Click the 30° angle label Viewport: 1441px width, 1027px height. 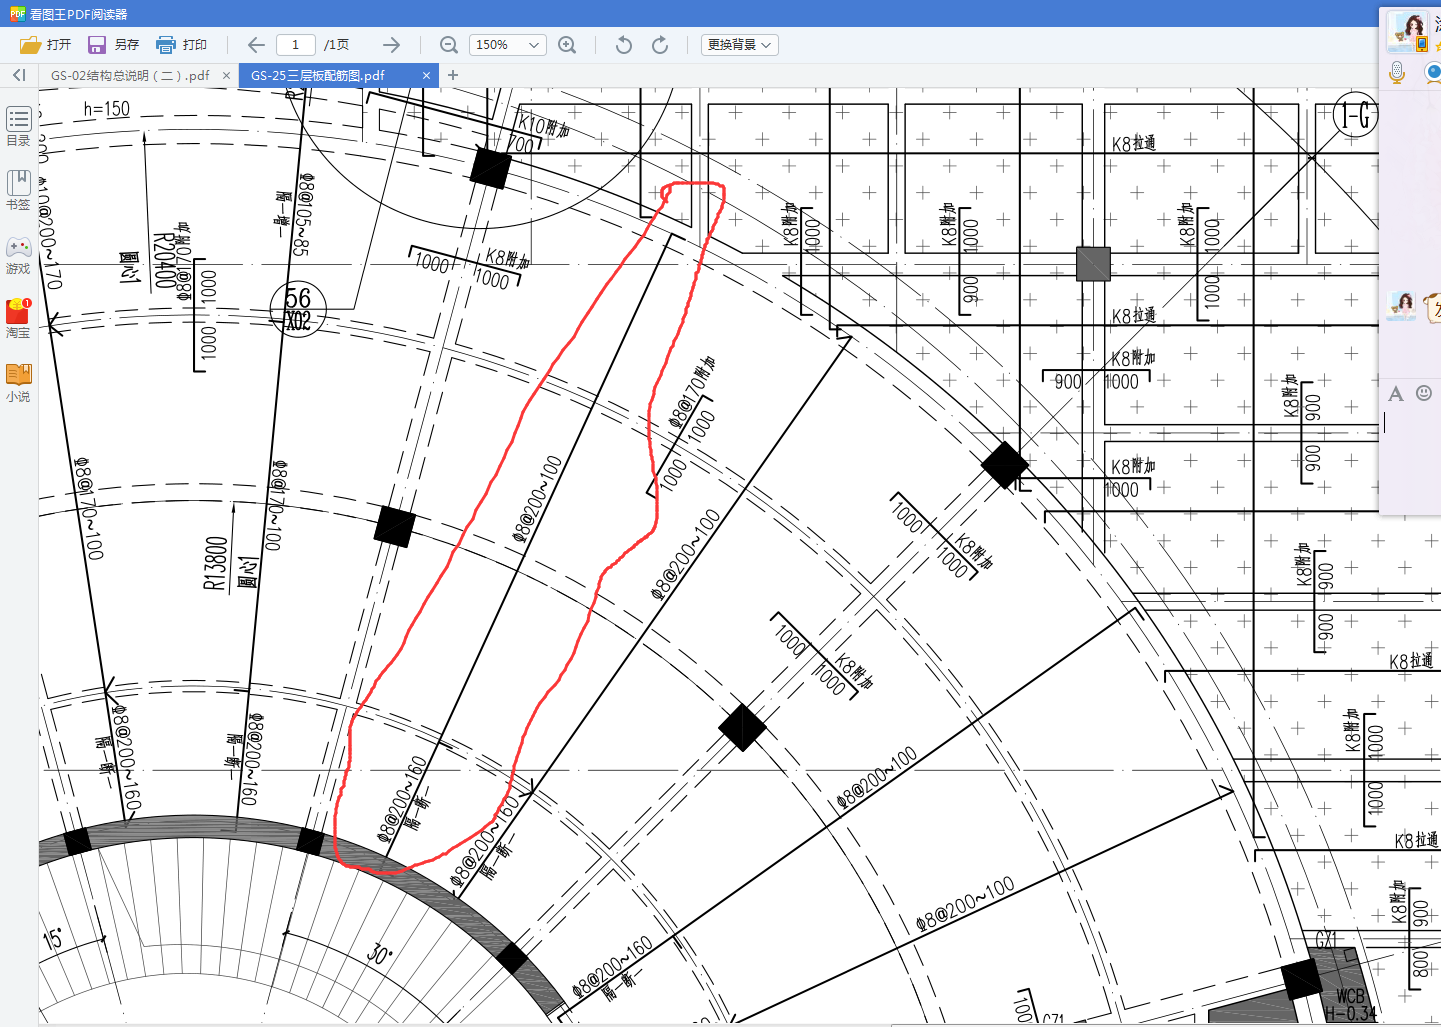379,953
